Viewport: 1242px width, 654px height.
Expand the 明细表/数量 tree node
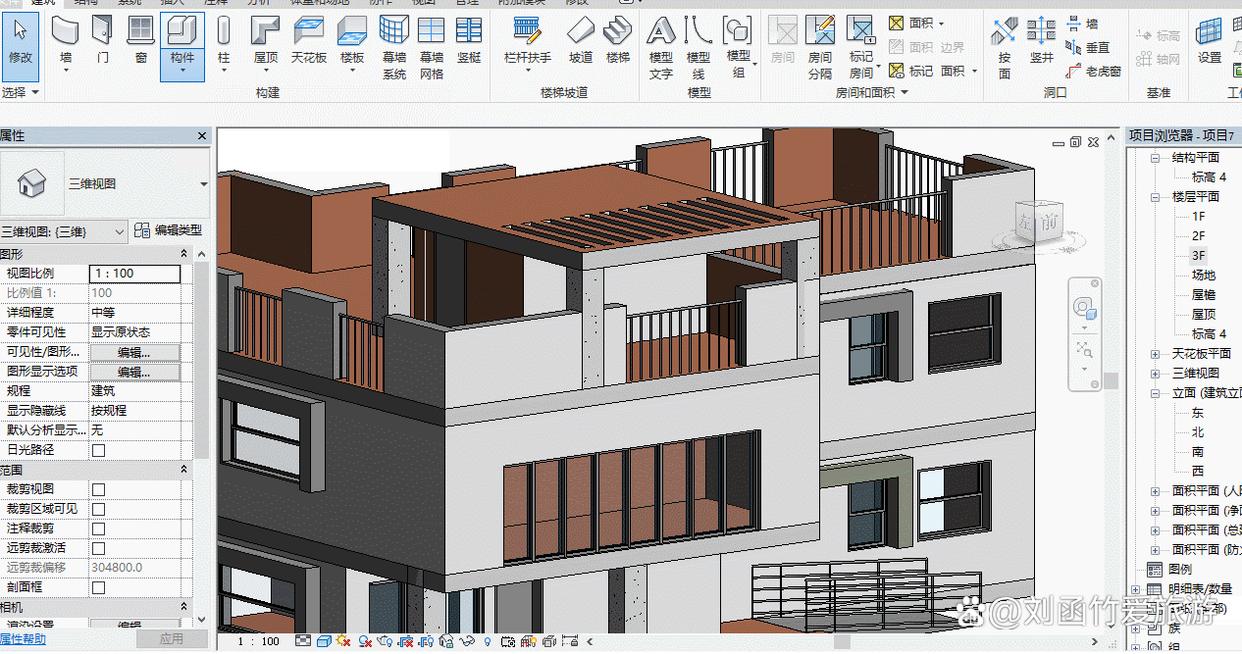1136,589
